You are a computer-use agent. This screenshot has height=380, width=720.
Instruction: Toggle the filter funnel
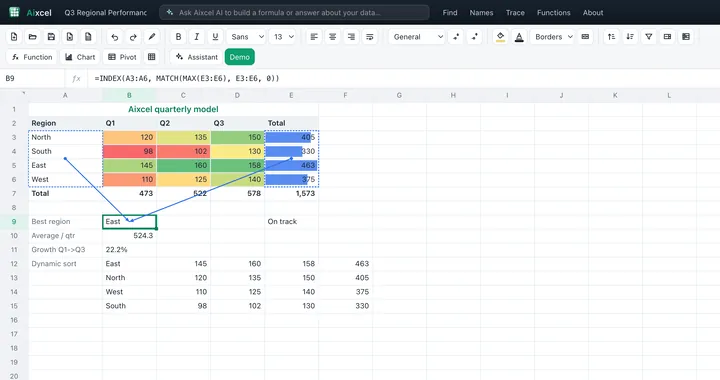point(648,37)
